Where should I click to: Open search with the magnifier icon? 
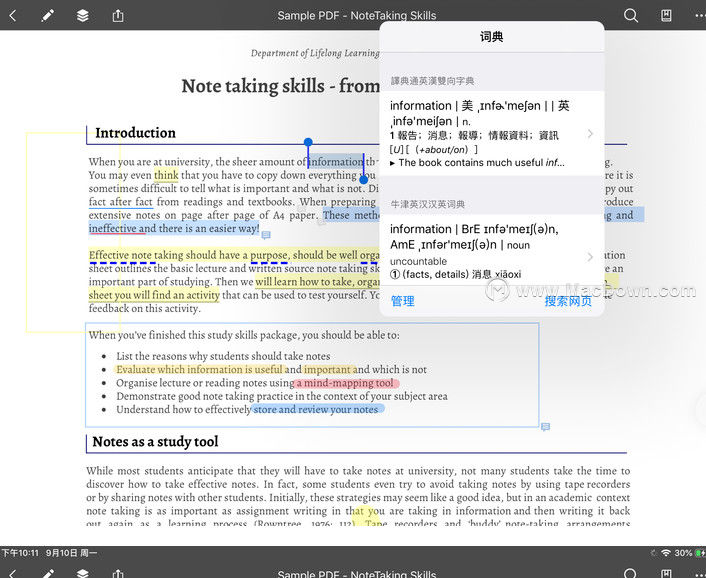pyautogui.click(x=631, y=16)
